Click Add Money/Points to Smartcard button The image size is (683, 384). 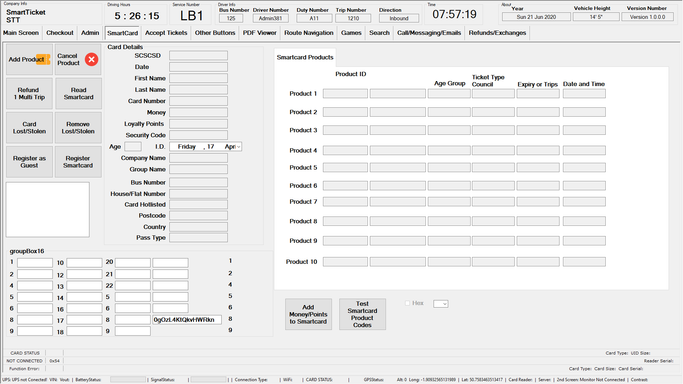(x=308, y=314)
